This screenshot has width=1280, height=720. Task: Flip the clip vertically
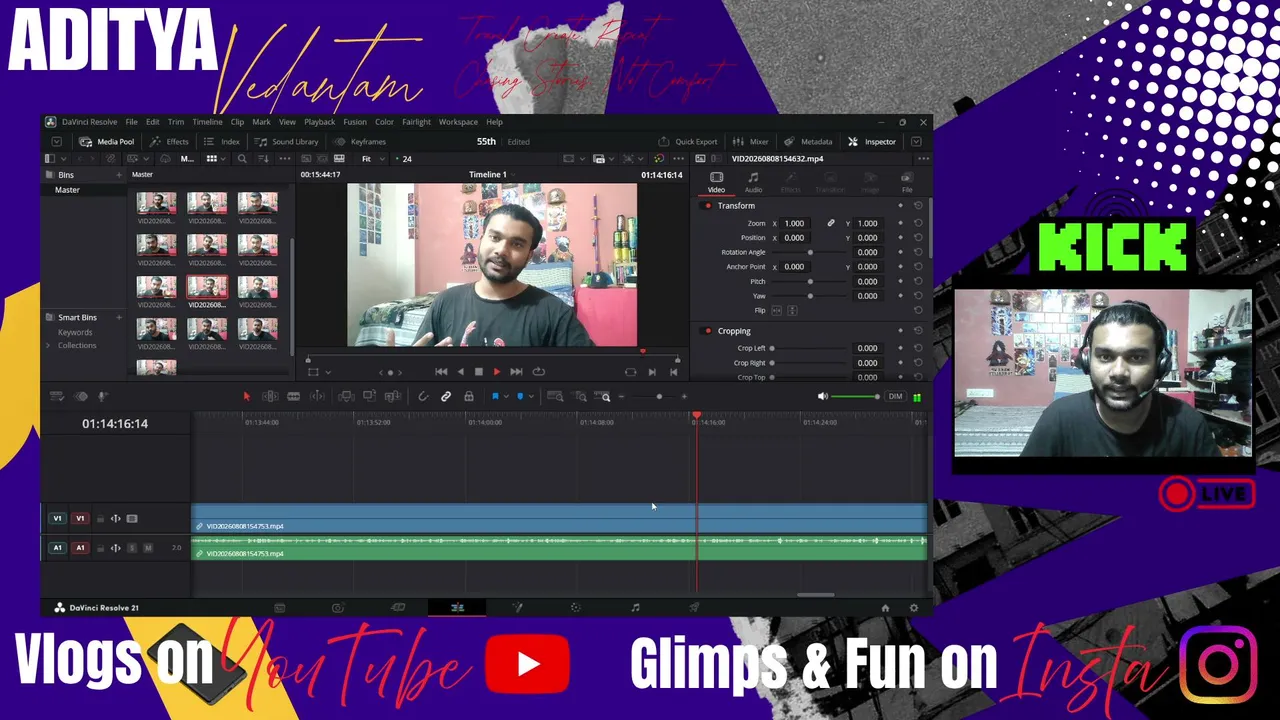792,311
